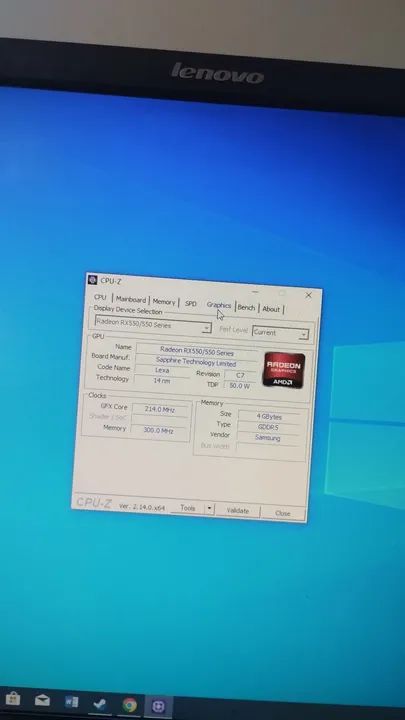This screenshot has height=720, width=405.
Task: Click the Sapphire Technology Limited field
Action: tap(196, 361)
